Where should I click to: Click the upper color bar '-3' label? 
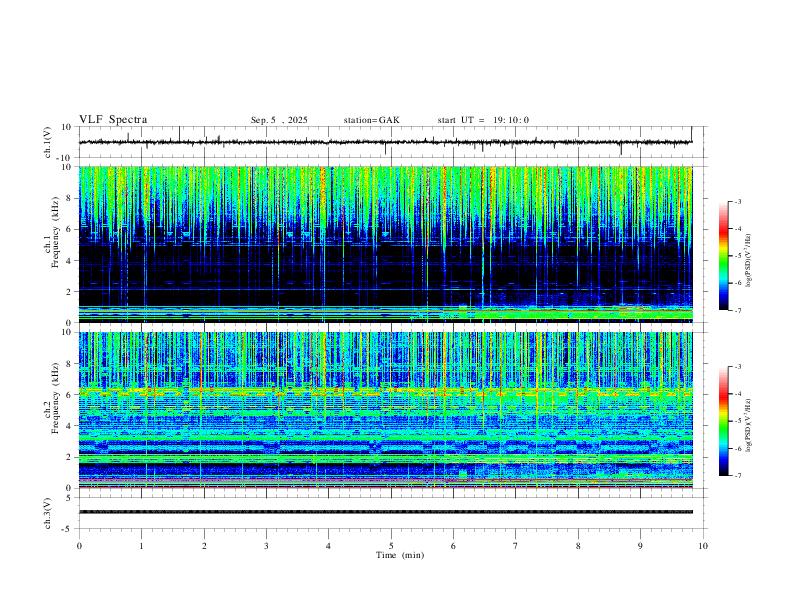point(737,201)
